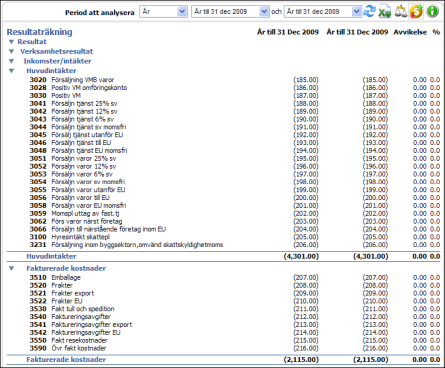Open the green information icon

point(432,12)
